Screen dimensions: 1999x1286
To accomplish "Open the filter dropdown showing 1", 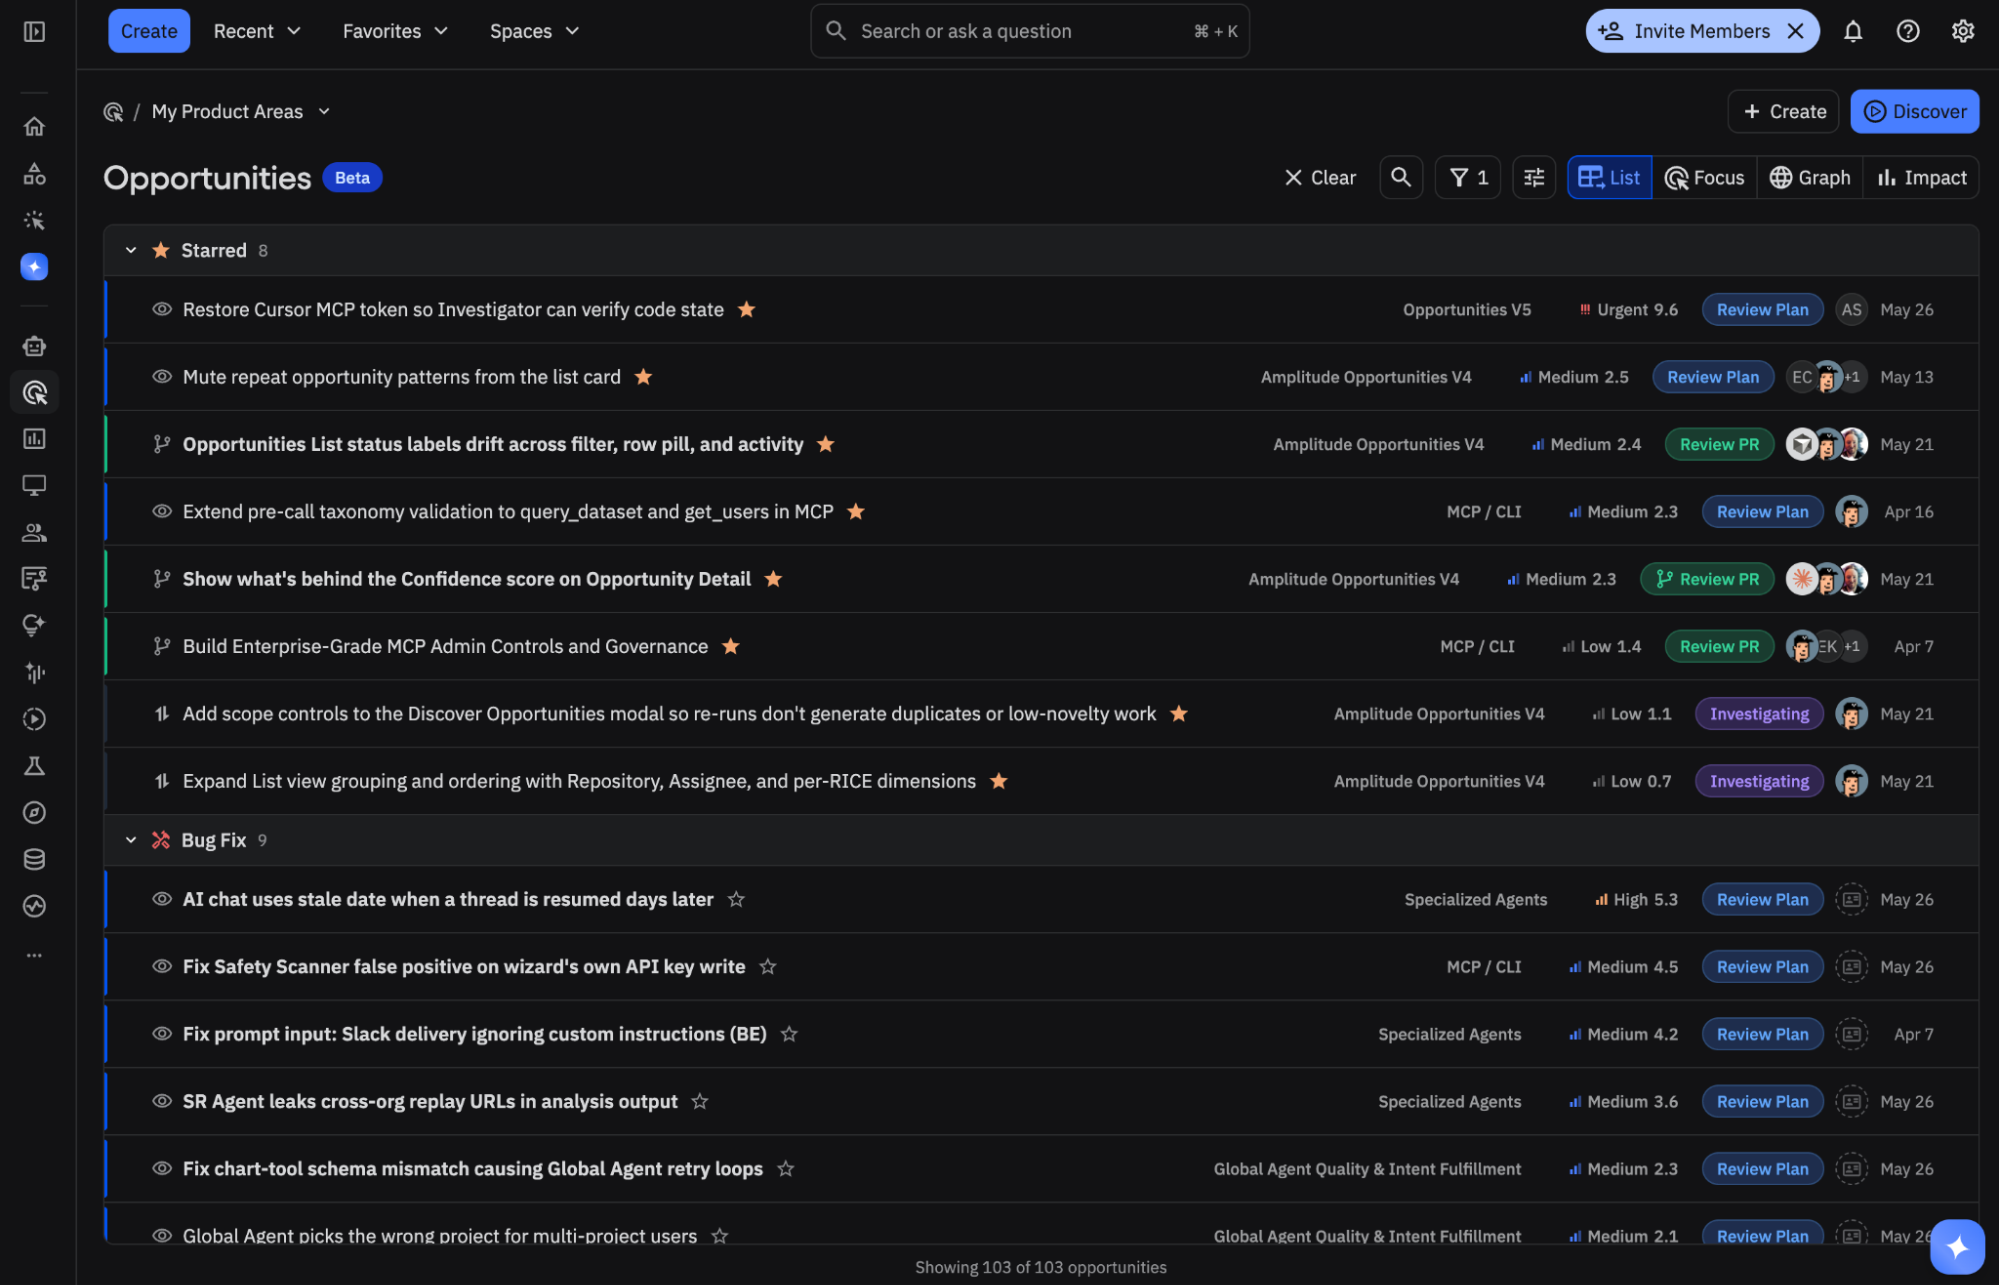I will 1468,178.
